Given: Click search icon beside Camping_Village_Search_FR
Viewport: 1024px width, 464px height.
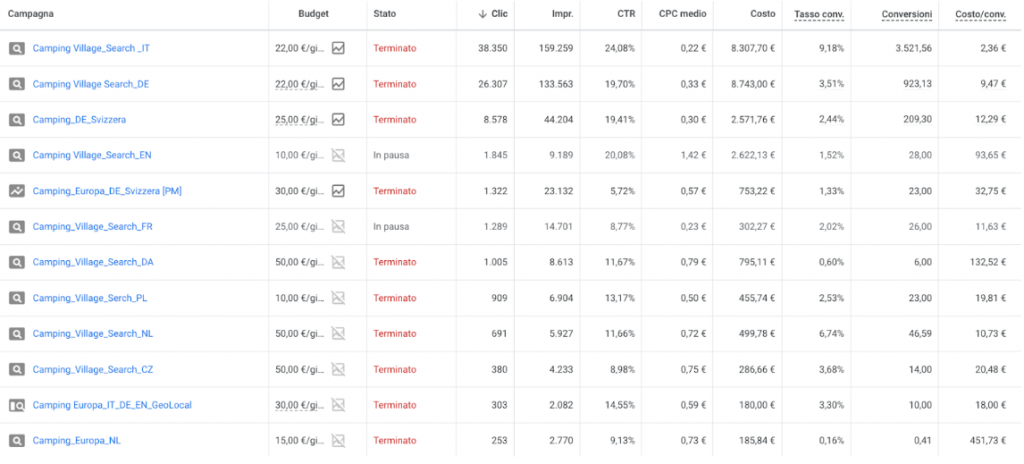Looking at the screenshot, I should 17,227.
